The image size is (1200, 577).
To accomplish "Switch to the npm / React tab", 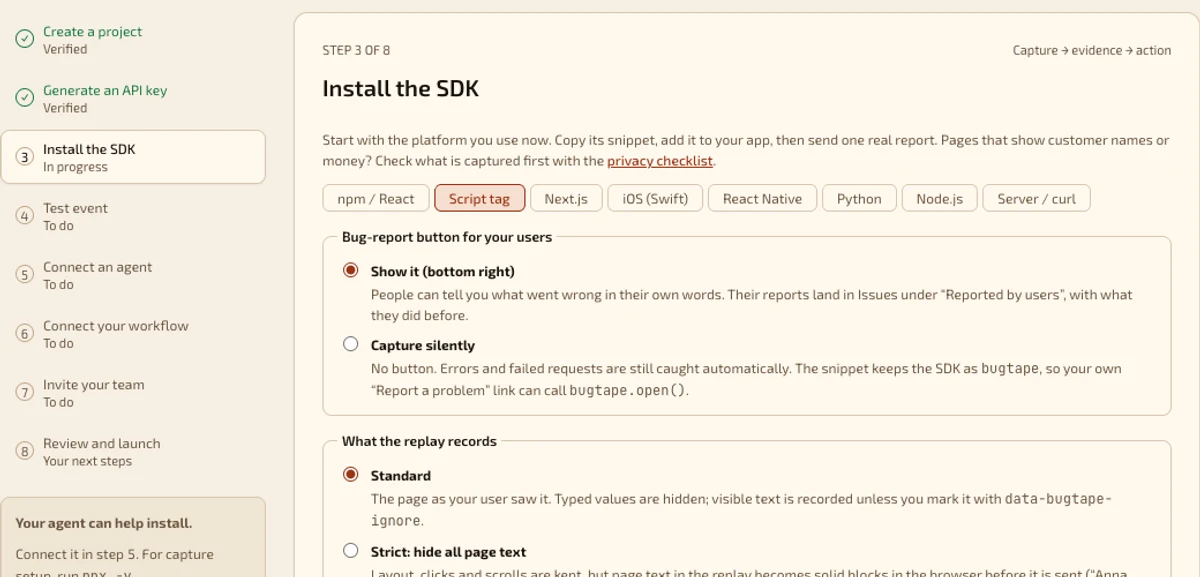I will pos(376,198).
